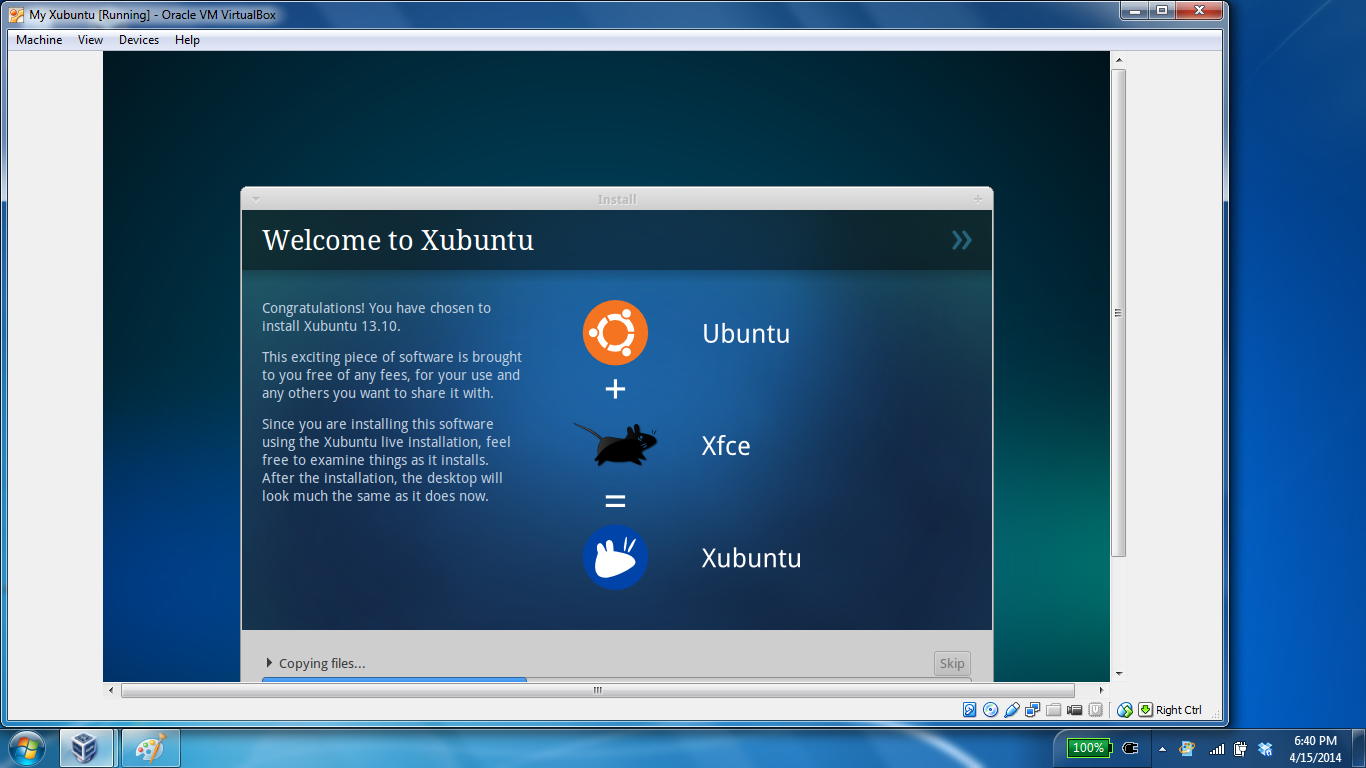
Task: Click the scroll left arrow of VM view
Action: point(111,690)
